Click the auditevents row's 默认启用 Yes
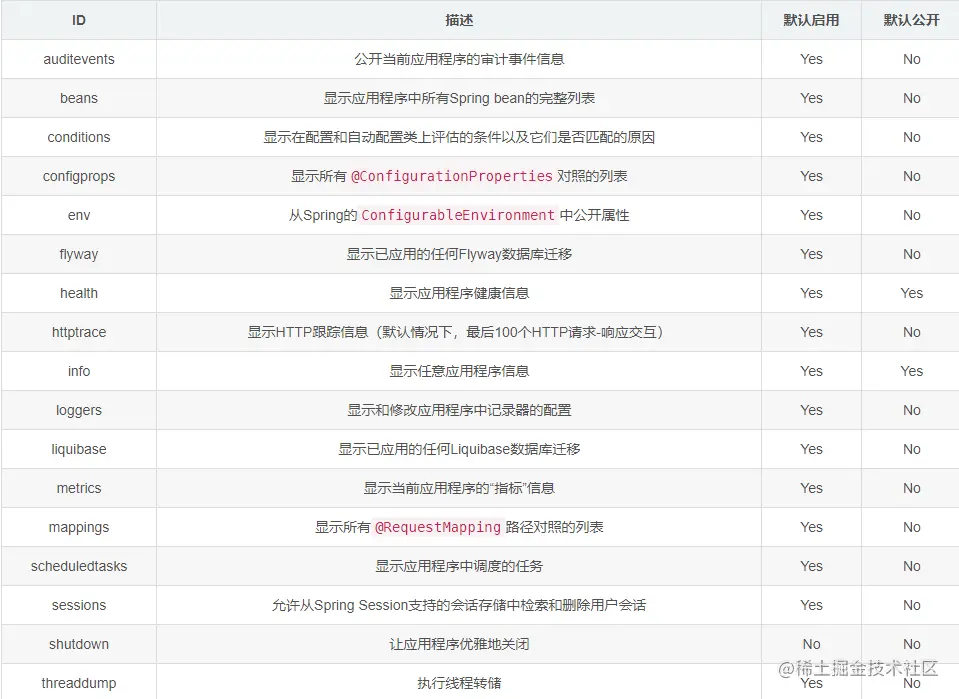Screen dimensions: 959x699 click(811, 59)
